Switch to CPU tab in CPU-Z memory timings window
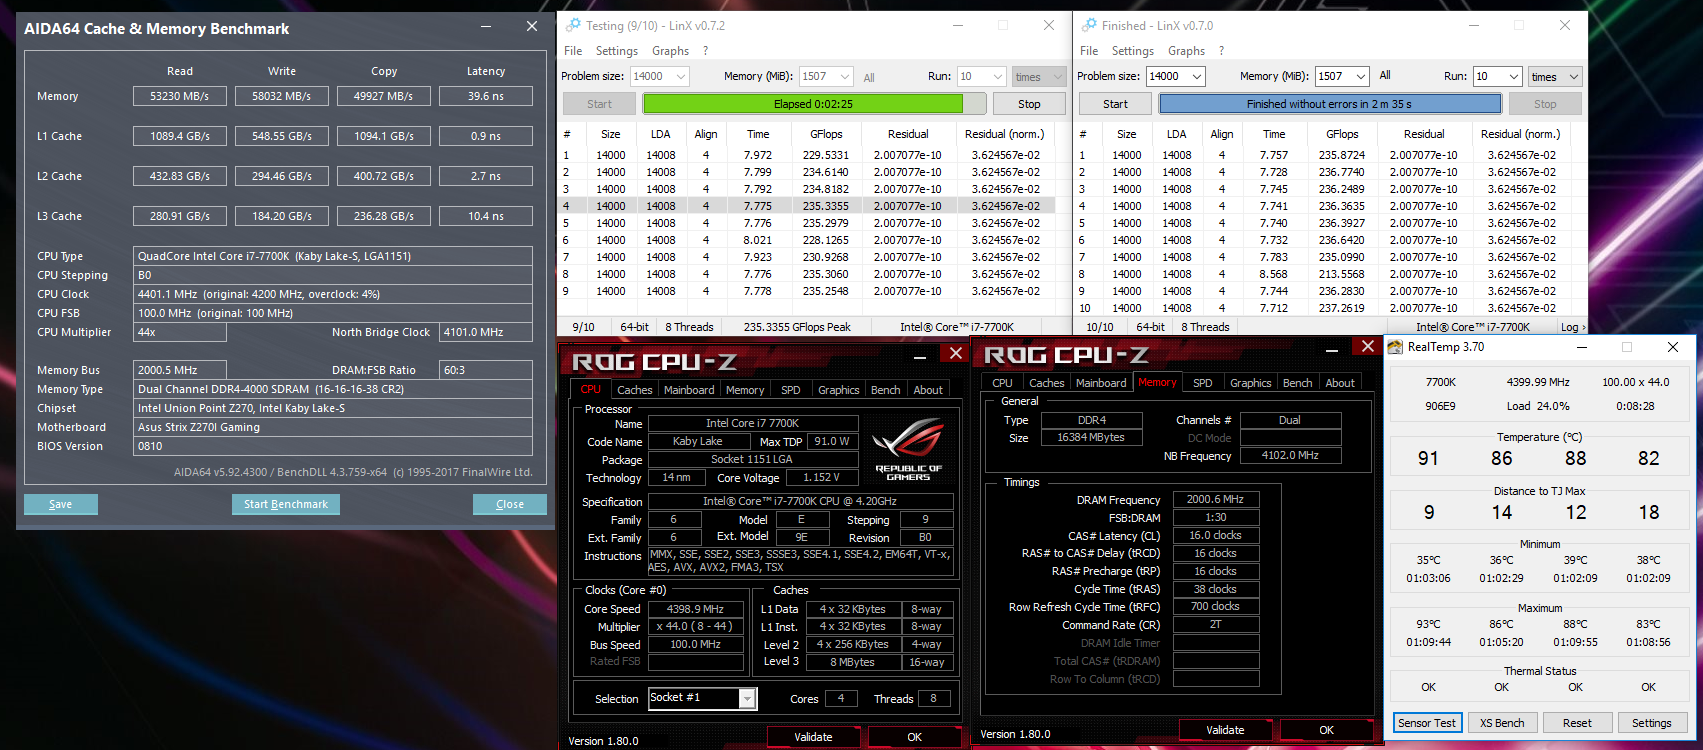This screenshot has width=1703, height=750. [1002, 383]
